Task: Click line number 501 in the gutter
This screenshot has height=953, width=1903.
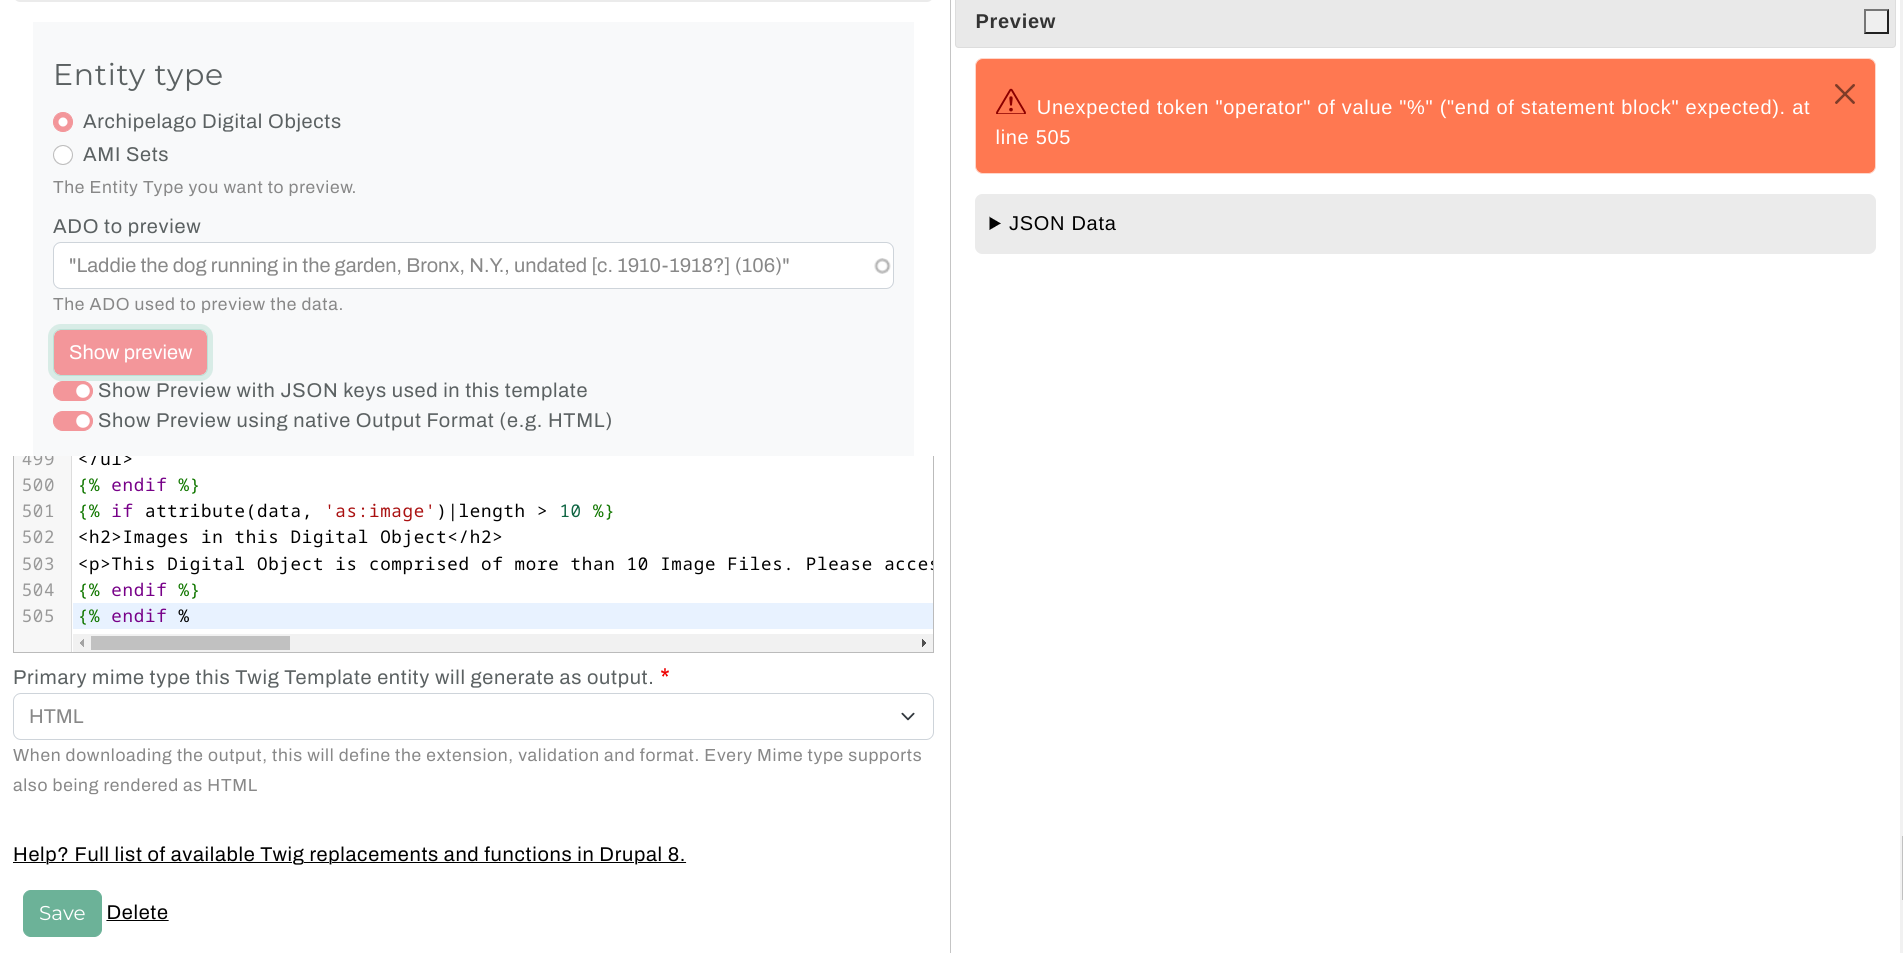Action: click(x=38, y=511)
